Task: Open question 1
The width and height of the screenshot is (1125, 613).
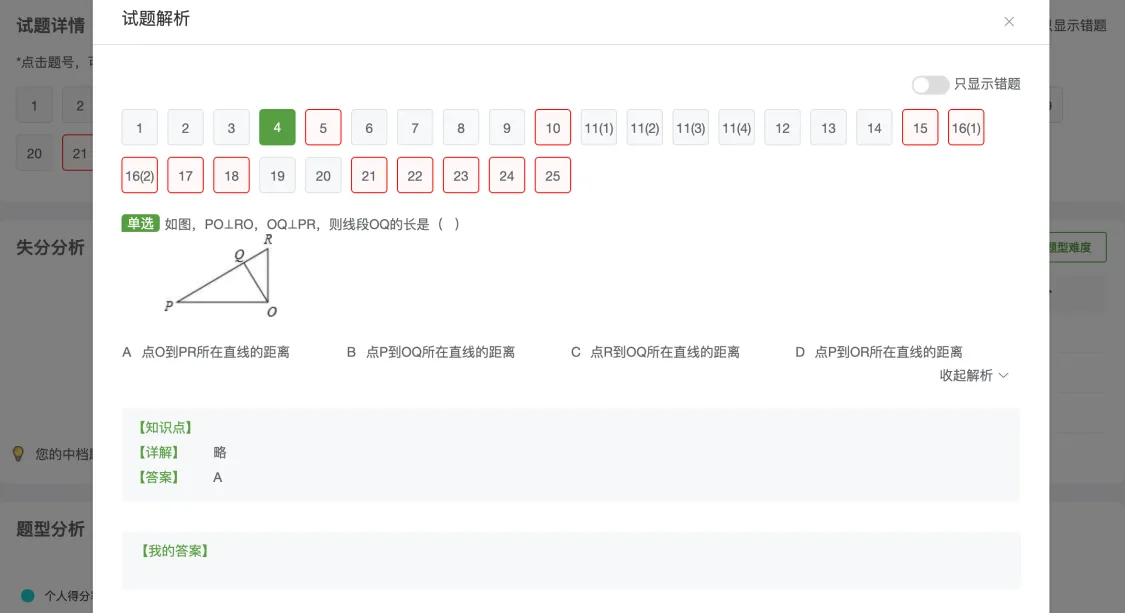Action: (139, 128)
